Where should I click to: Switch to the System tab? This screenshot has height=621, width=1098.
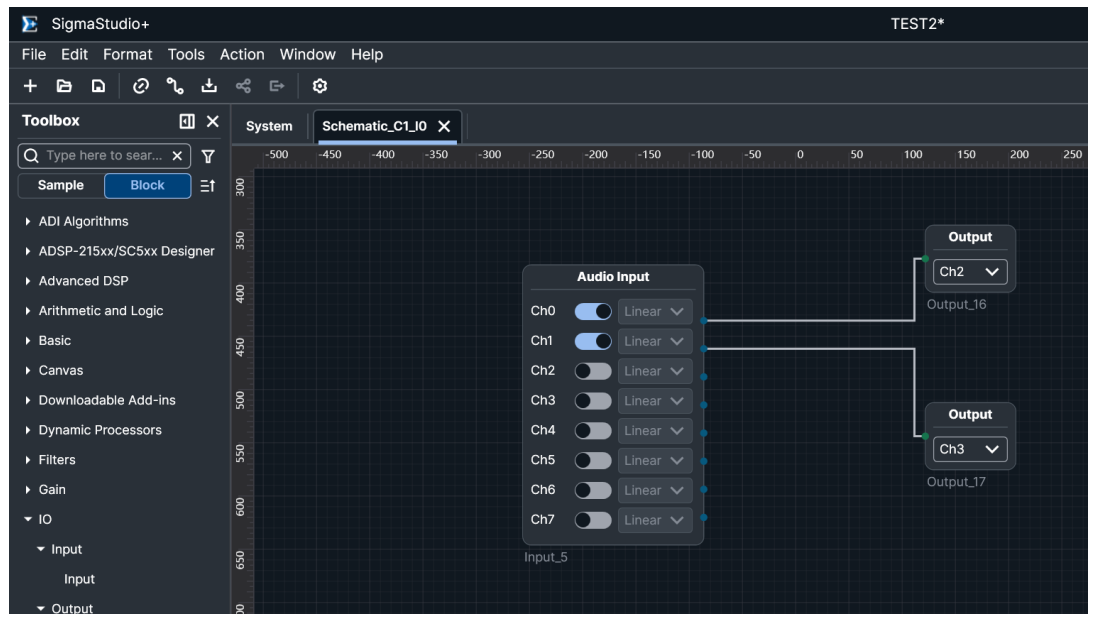[x=269, y=126]
